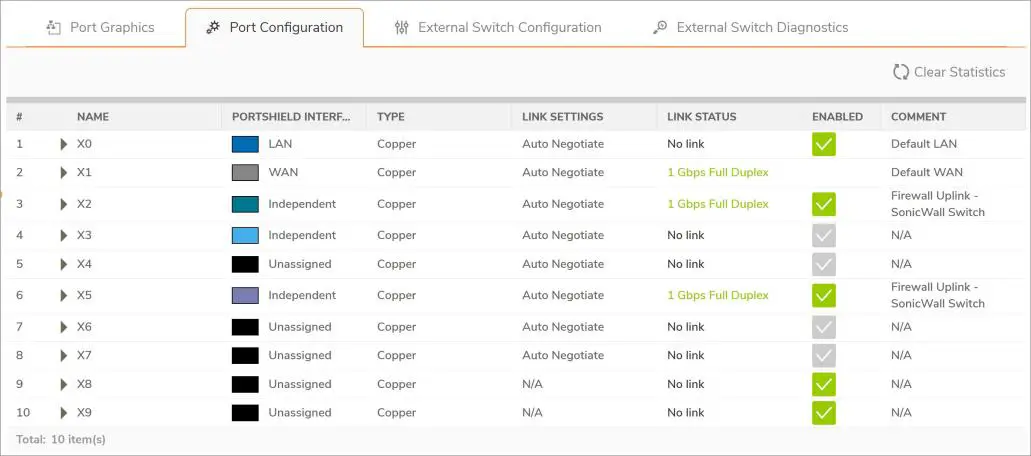Click the External Switch Configuration sliders icon
The image size is (1031, 456).
coord(402,27)
